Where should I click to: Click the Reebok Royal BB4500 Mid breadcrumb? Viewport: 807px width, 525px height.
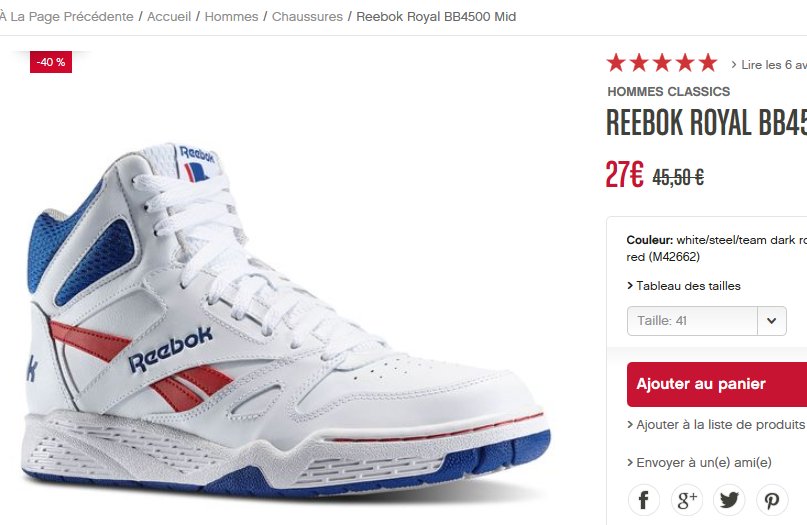436,17
